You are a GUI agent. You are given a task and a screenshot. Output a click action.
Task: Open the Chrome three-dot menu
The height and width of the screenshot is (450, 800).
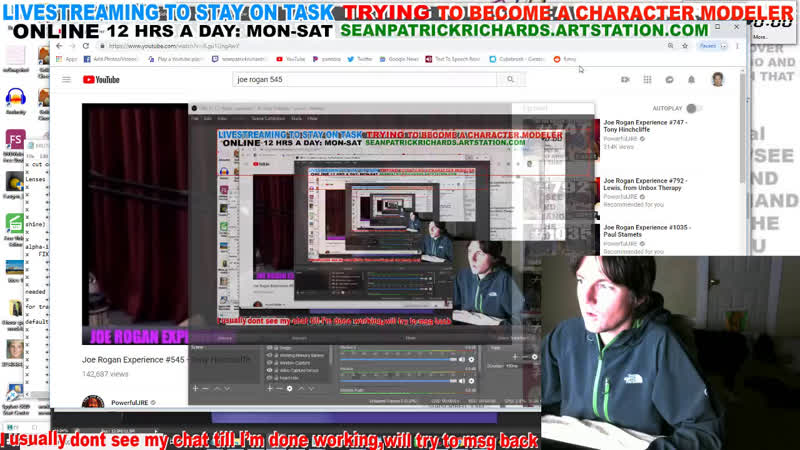(737, 46)
